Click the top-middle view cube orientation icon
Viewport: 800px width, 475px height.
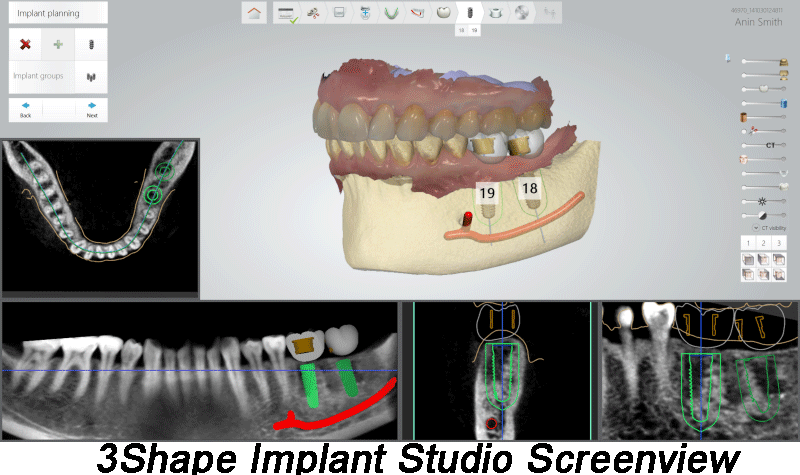coord(763,260)
